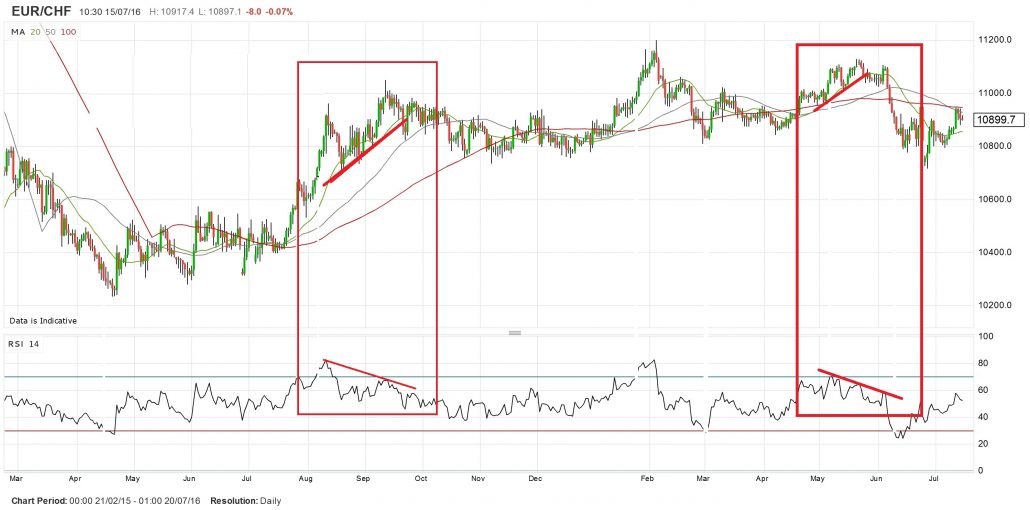Click the RSI axis label 60
This screenshot has width=1030, height=510.
pyautogui.click(x=984, y=390)
